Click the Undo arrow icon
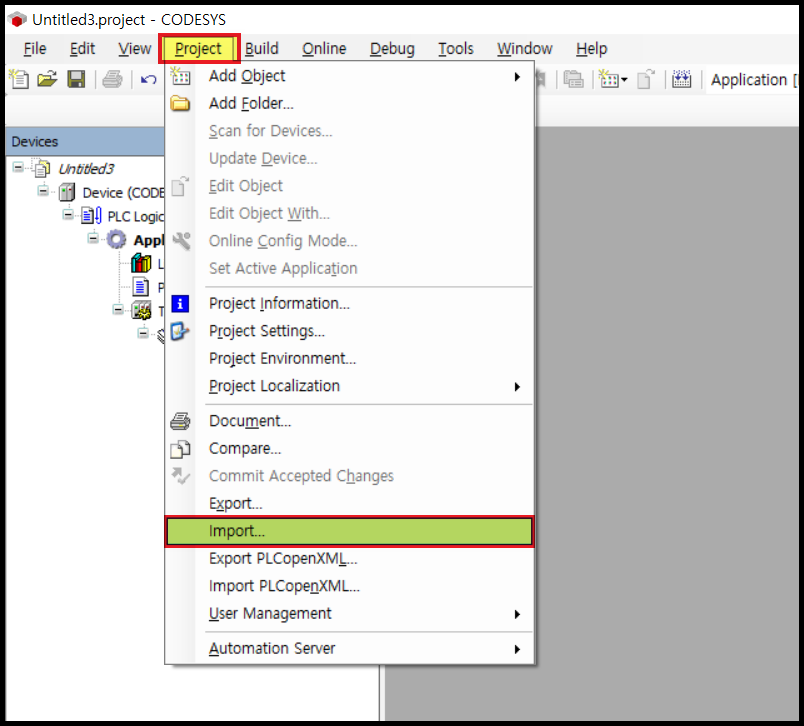 pos(149,79)
